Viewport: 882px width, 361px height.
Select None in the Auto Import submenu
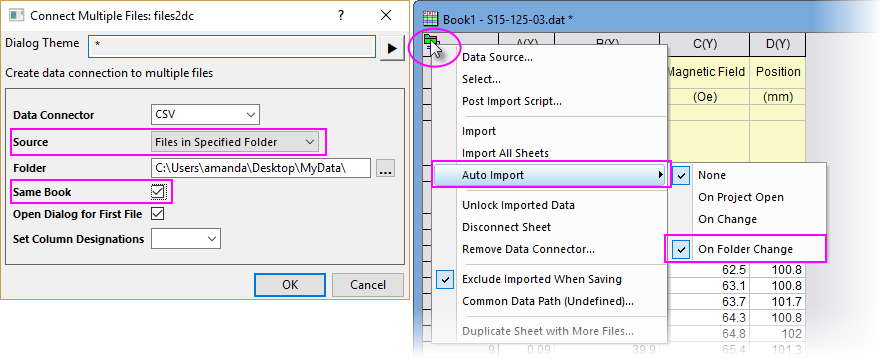[x=750, y=175]
